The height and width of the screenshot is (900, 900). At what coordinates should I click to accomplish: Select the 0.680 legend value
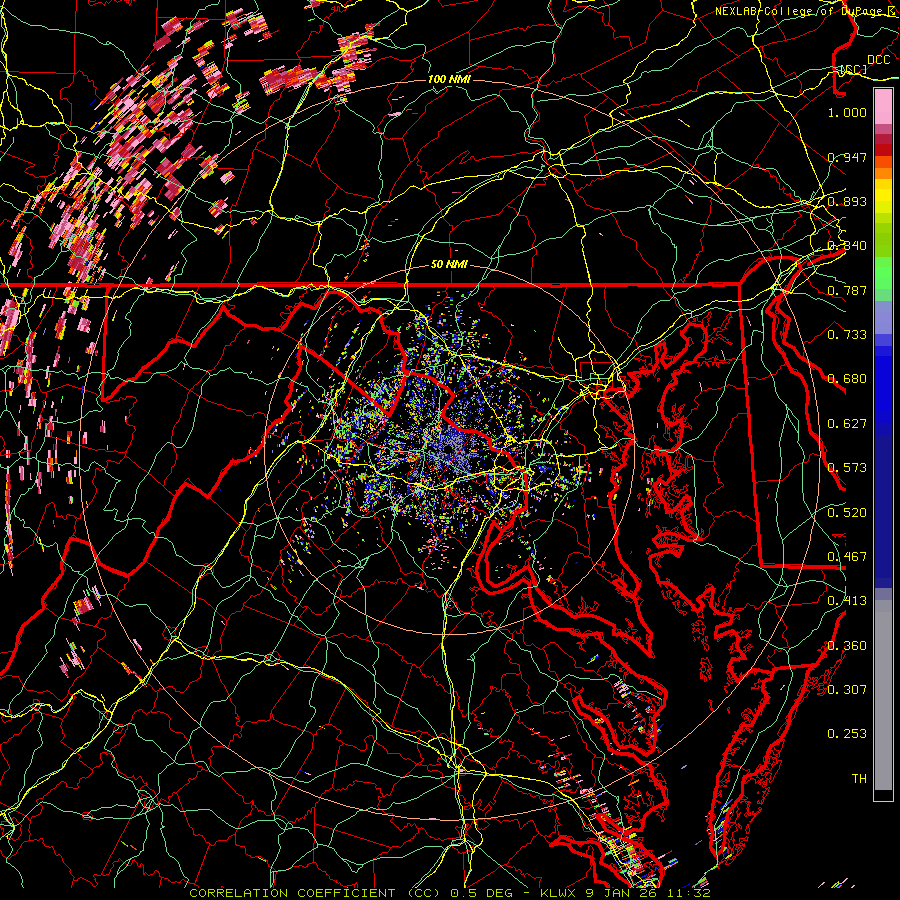[847, 379]
